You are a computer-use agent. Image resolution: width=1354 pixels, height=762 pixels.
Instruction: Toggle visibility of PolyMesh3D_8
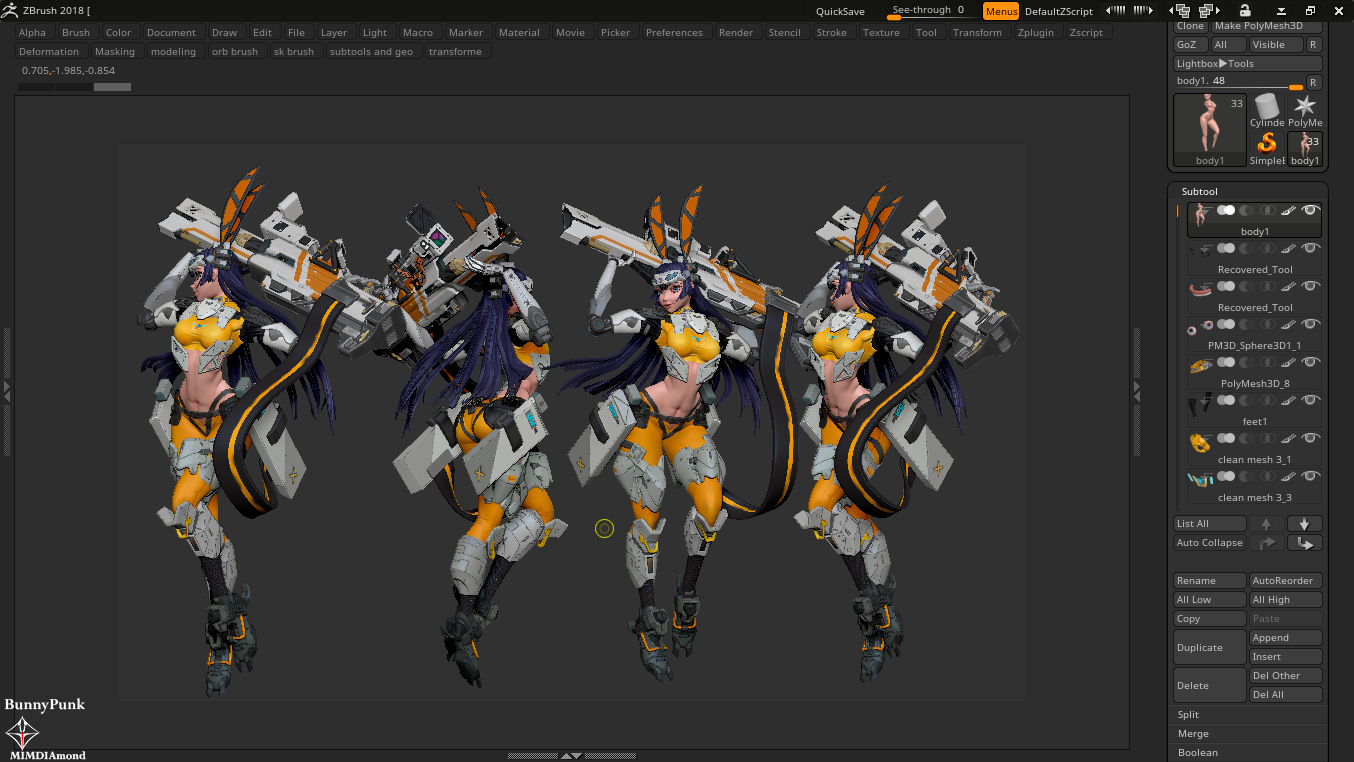(1311, 362)
